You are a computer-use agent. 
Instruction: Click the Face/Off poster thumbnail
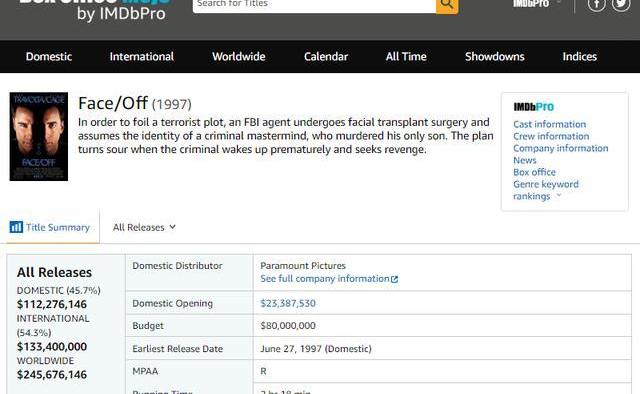(39, 136)
